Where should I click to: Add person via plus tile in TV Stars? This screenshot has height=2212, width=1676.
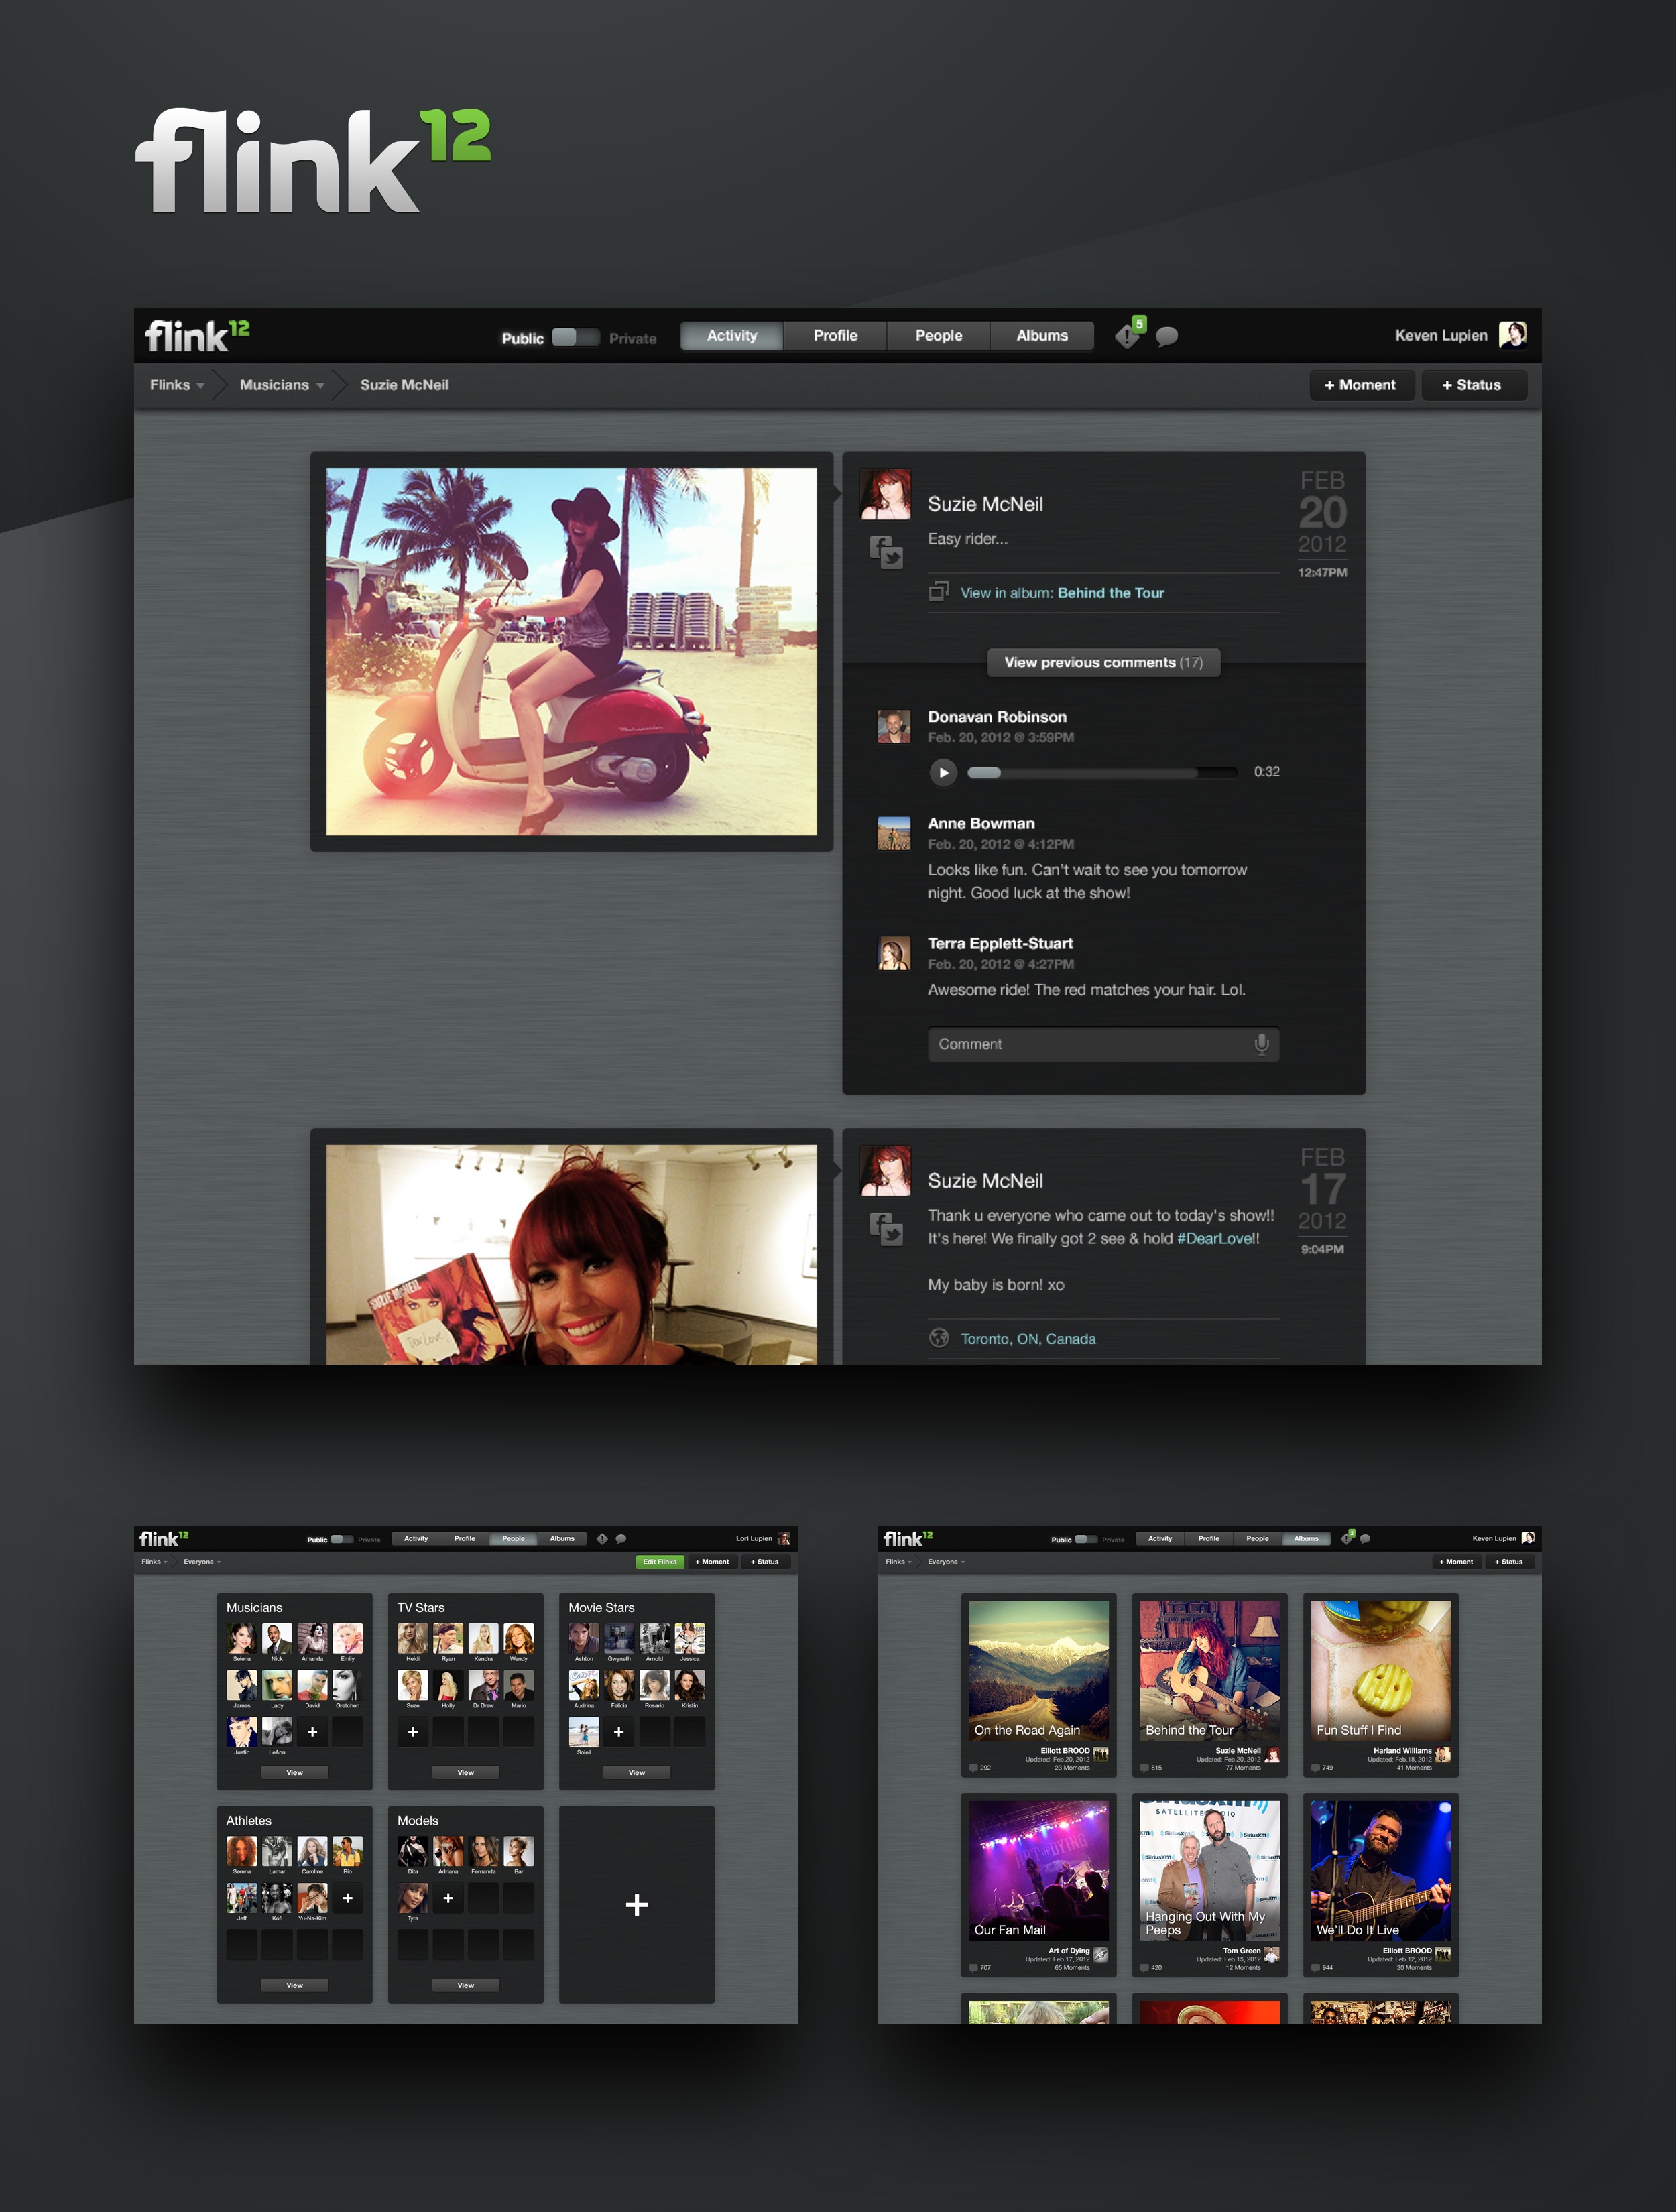click(413, 1732)
